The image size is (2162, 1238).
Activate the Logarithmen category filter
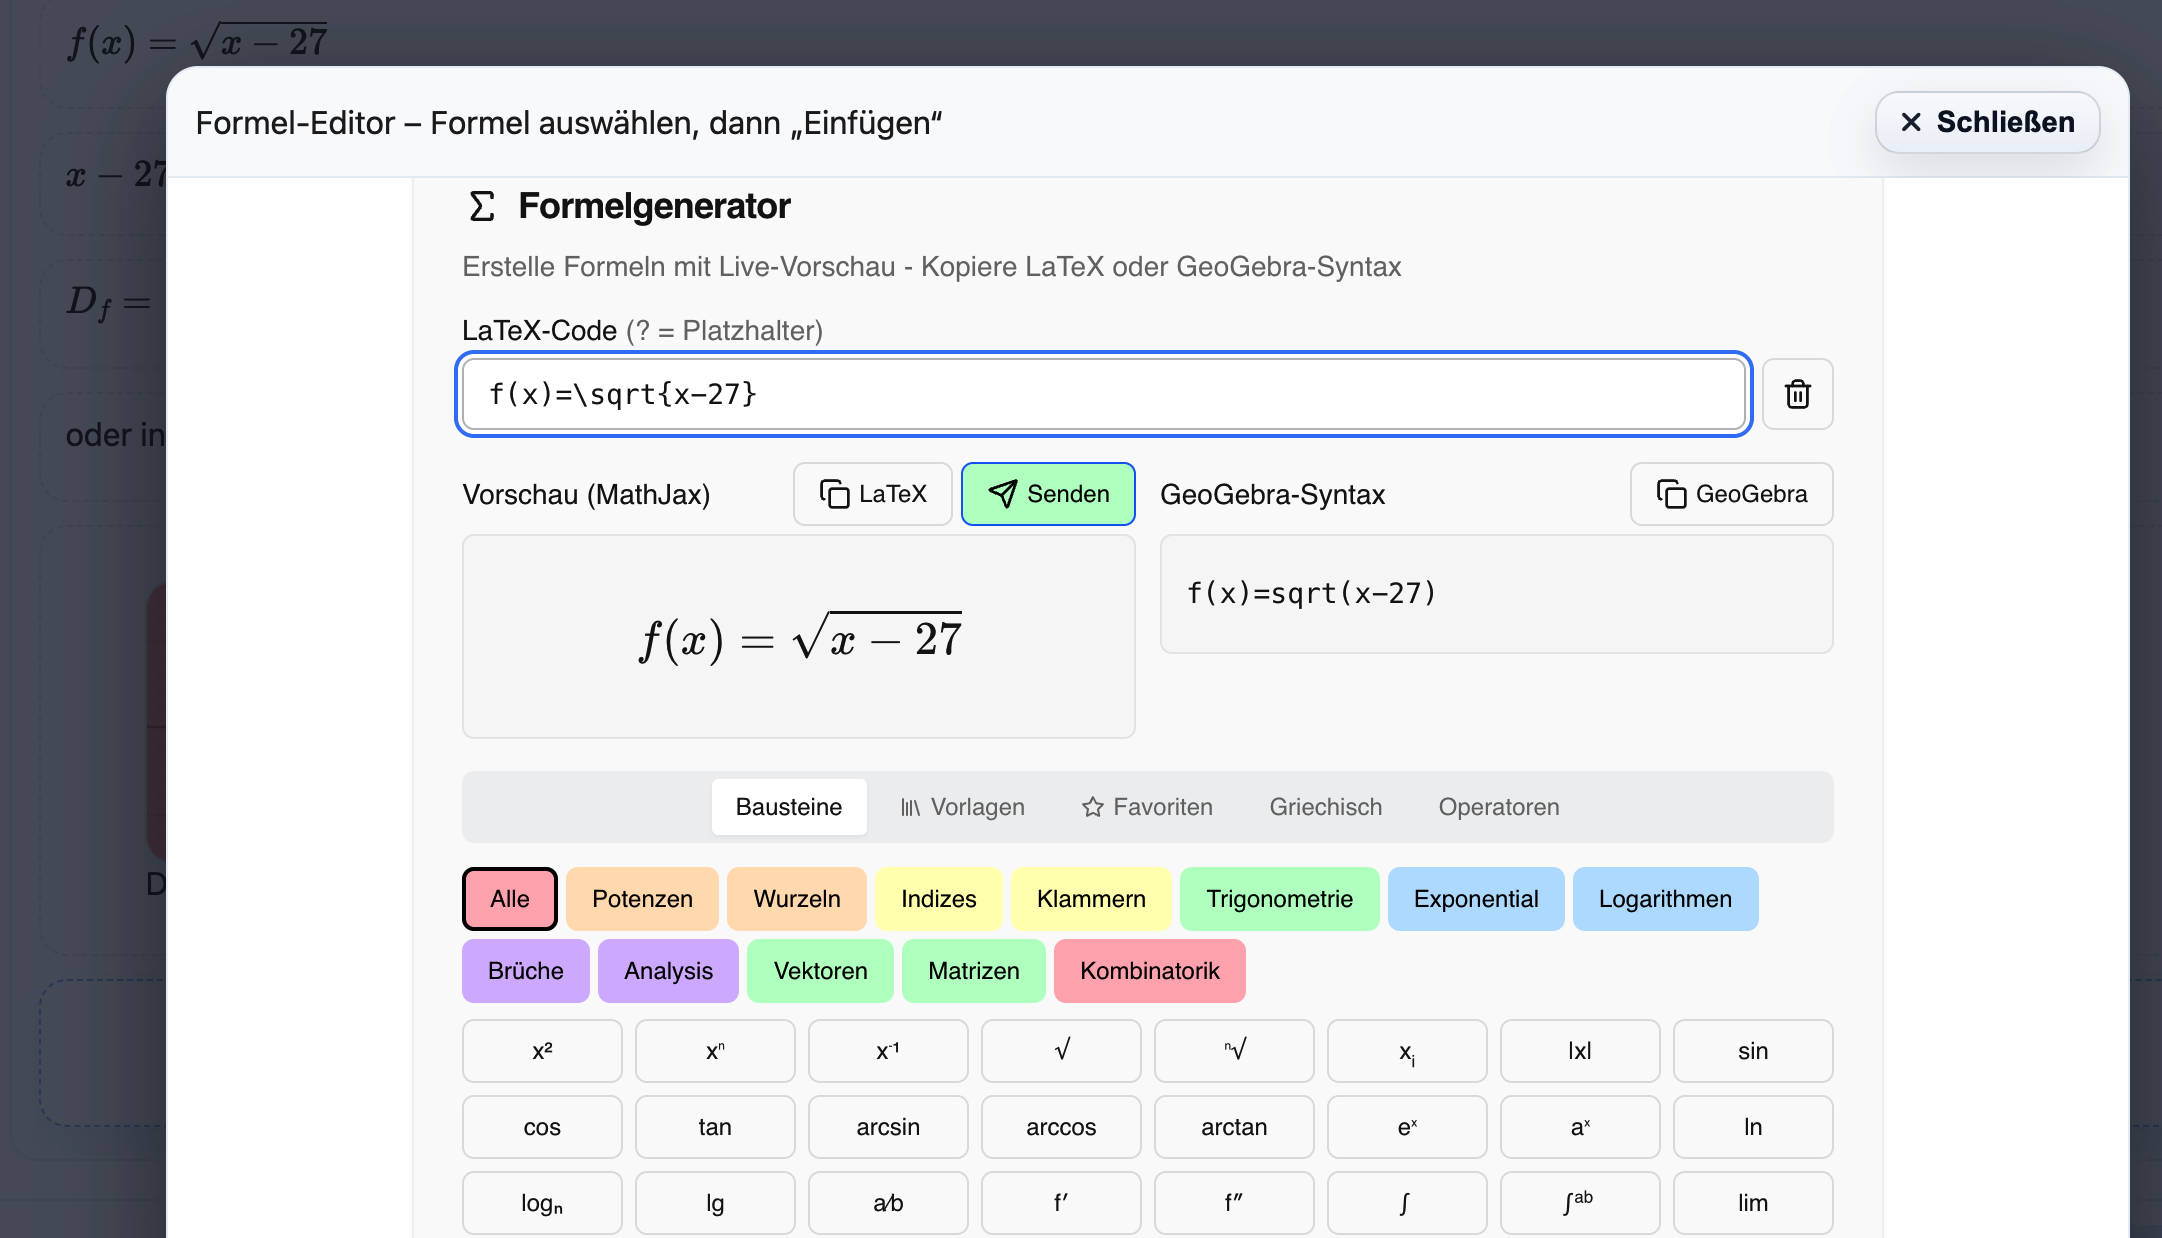point(1665,899)
